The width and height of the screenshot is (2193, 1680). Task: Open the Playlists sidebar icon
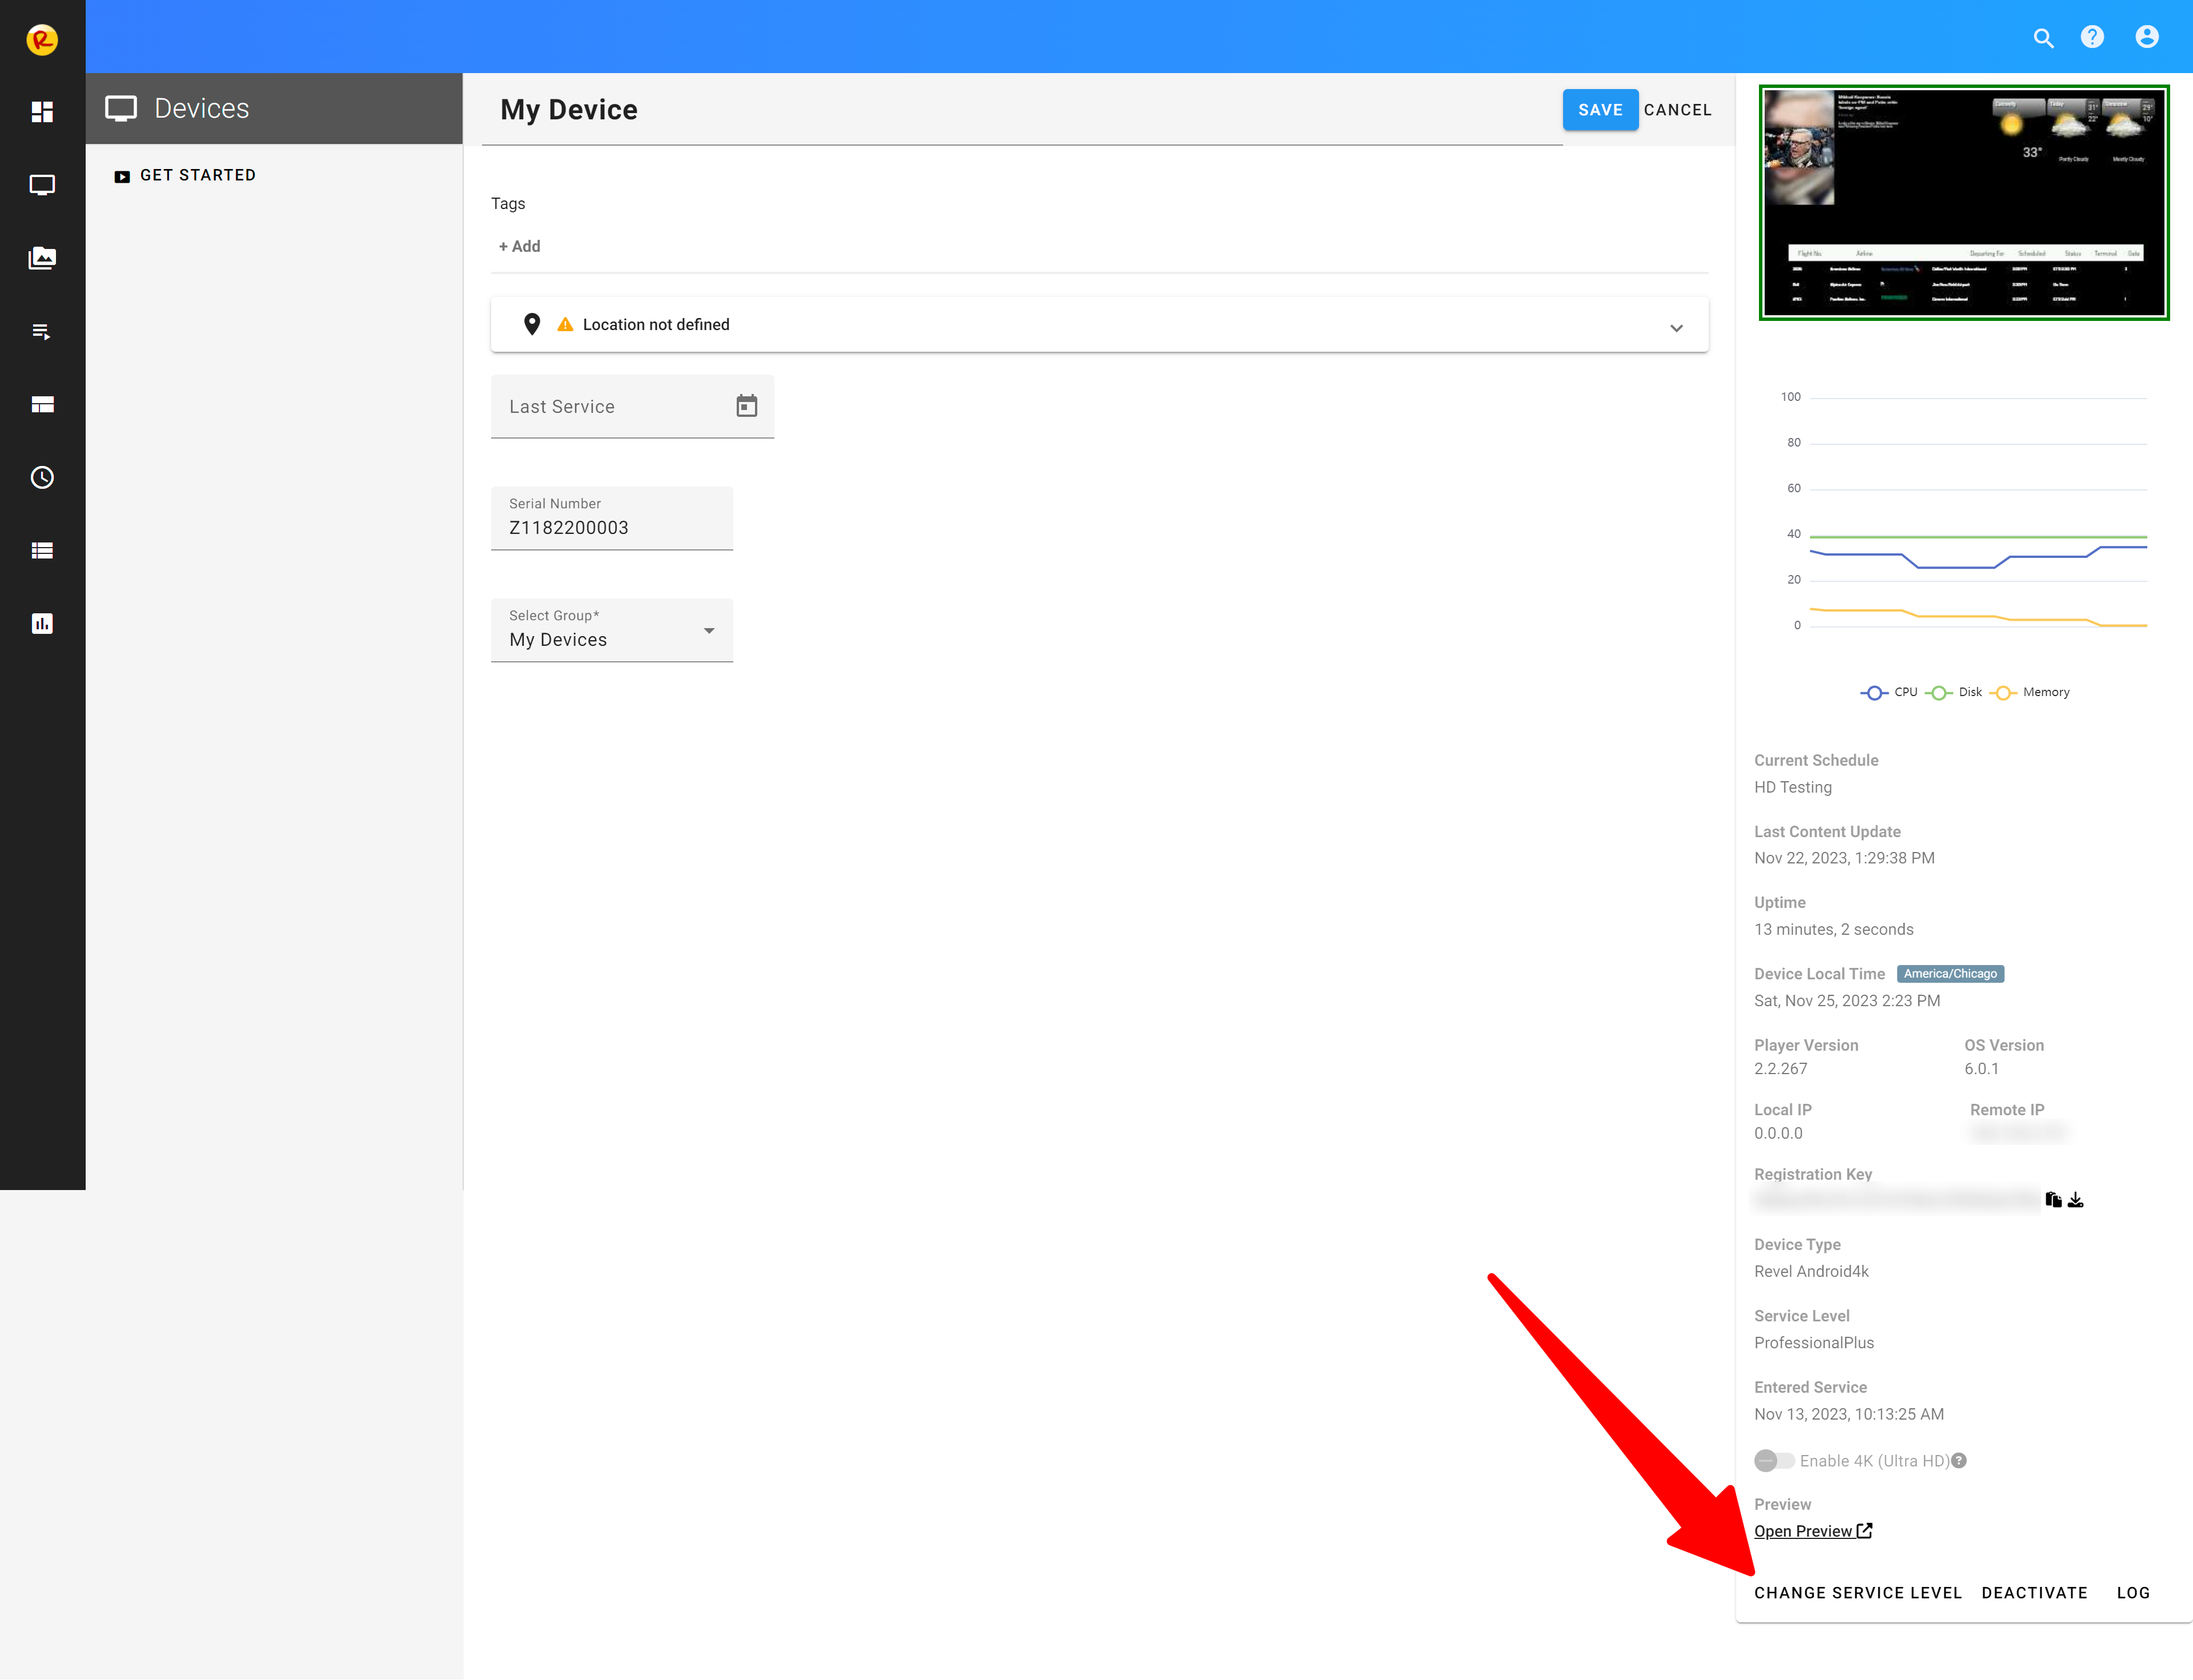point(42,331)
